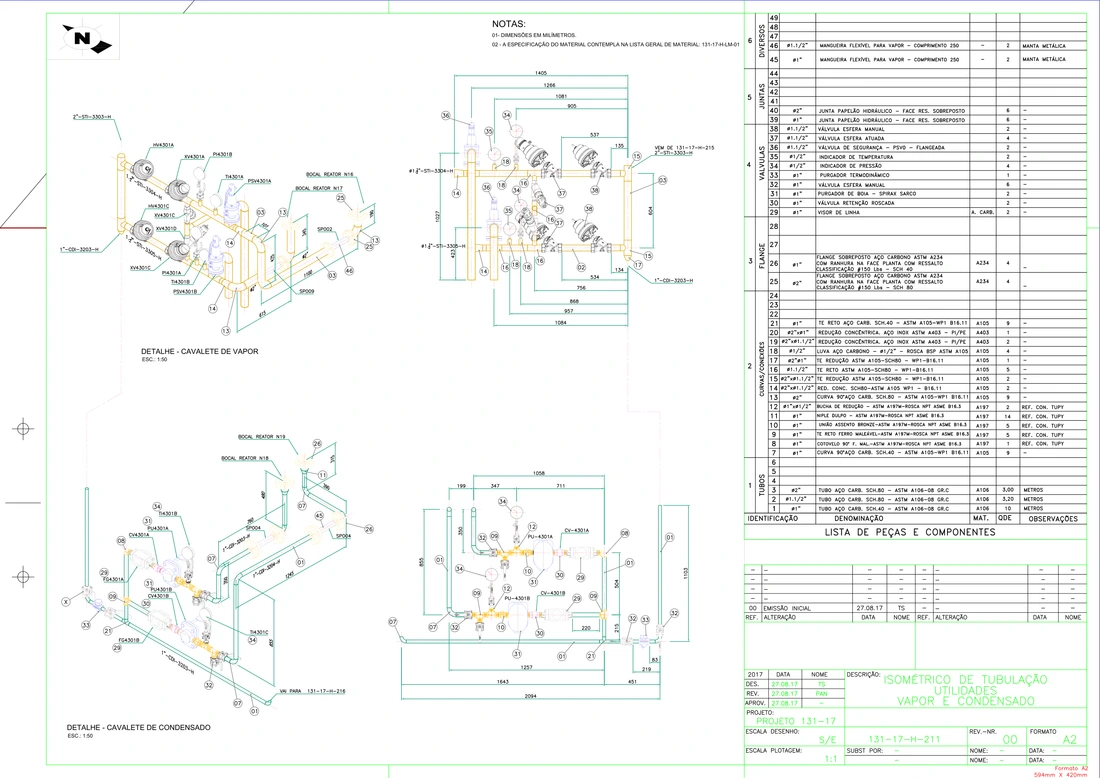Screen dimensions: 1100x778
Task: Select the "EMISSÃO INICIAL" revision entry
Action: [786, 608]
